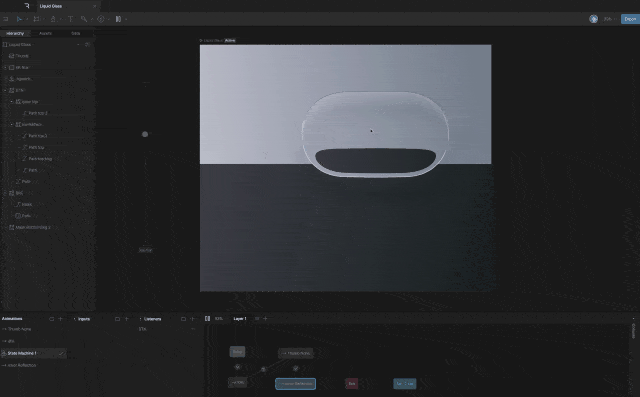Open dropdown arrow beside mode toggle

click(x=126, y=19)
